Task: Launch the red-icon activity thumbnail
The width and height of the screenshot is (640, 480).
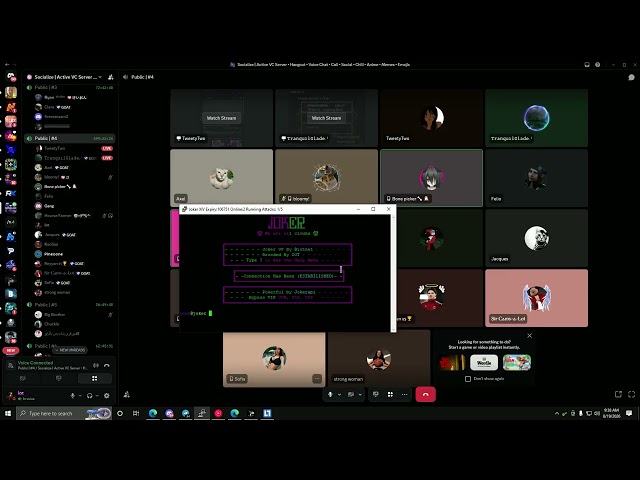Action: click(452, 362)
